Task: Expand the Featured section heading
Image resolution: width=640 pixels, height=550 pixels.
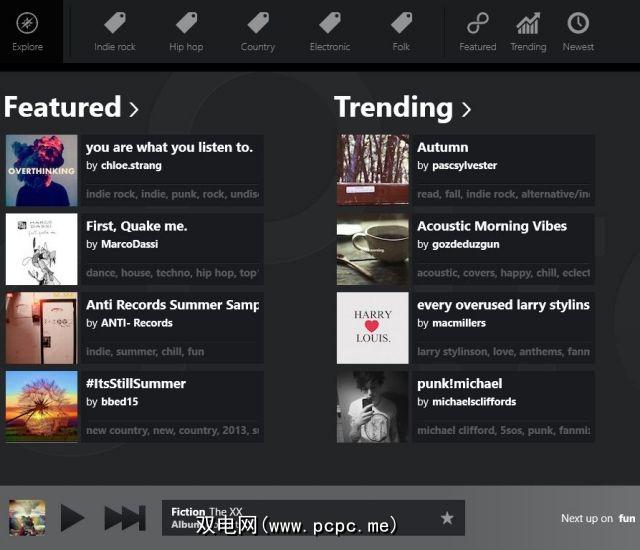Action: (71, 107)
